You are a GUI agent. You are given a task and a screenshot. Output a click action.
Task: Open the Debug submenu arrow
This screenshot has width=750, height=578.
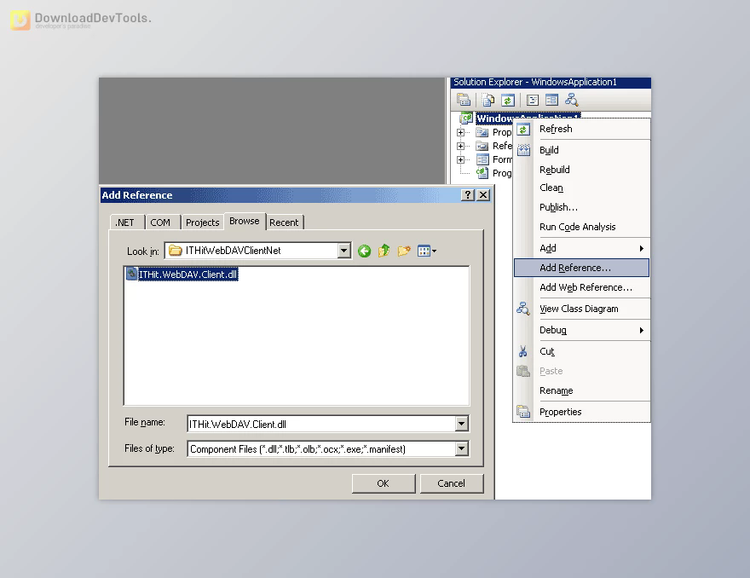click(641, 330)
